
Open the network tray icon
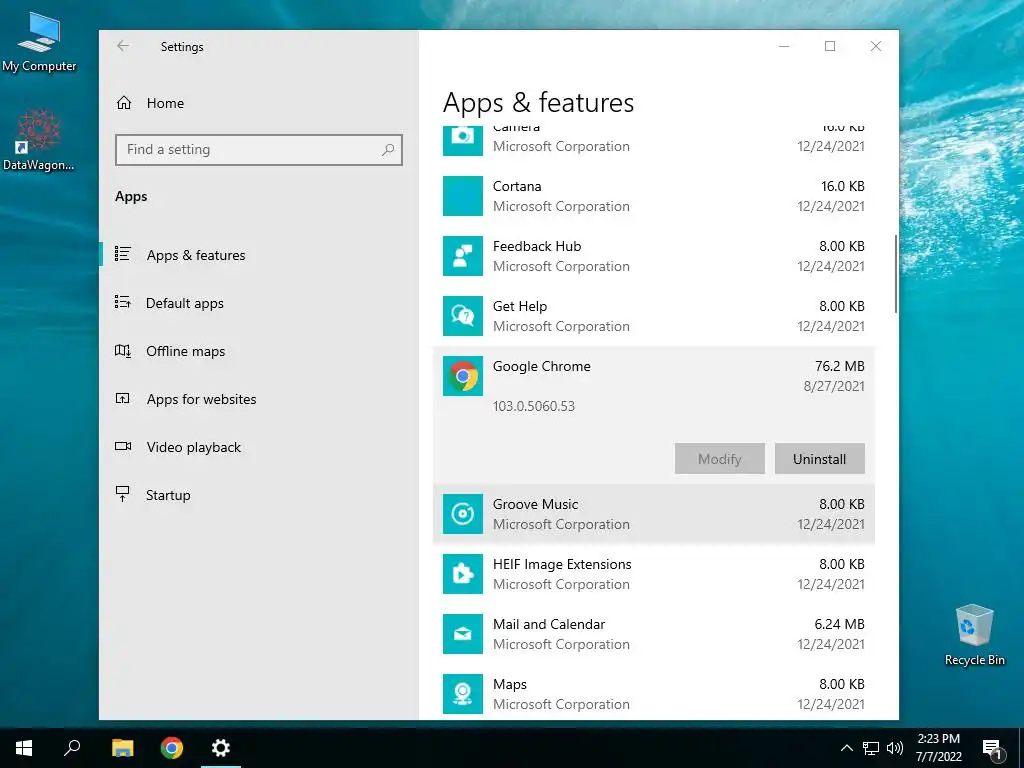pyautogui.click(x=871, y=748)
